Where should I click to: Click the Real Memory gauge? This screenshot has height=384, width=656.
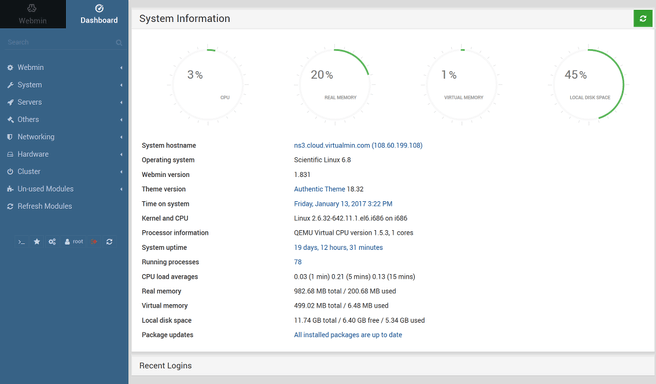pos(335,84)
